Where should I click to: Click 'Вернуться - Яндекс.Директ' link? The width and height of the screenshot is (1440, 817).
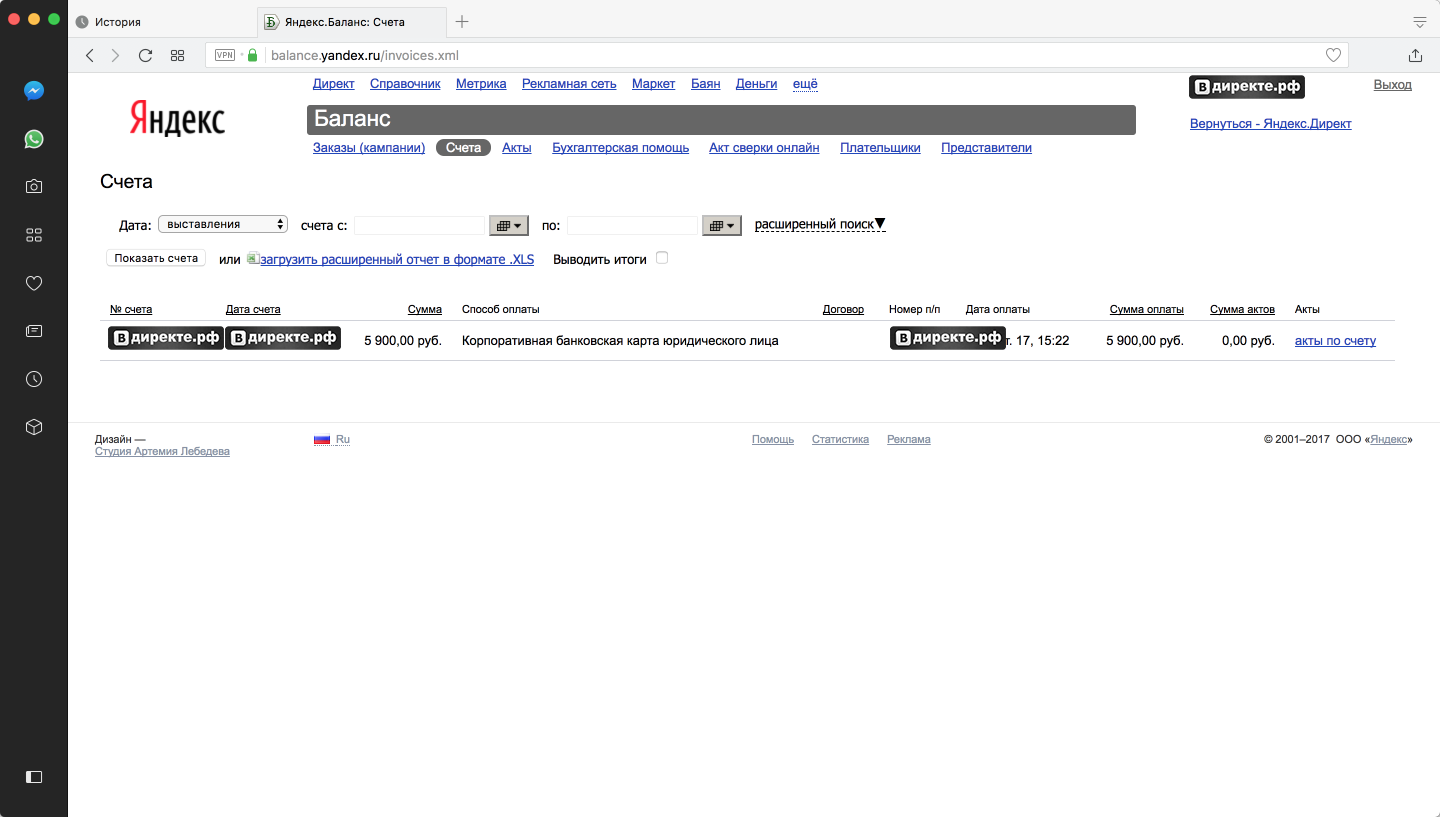[x=1270, y=124]
